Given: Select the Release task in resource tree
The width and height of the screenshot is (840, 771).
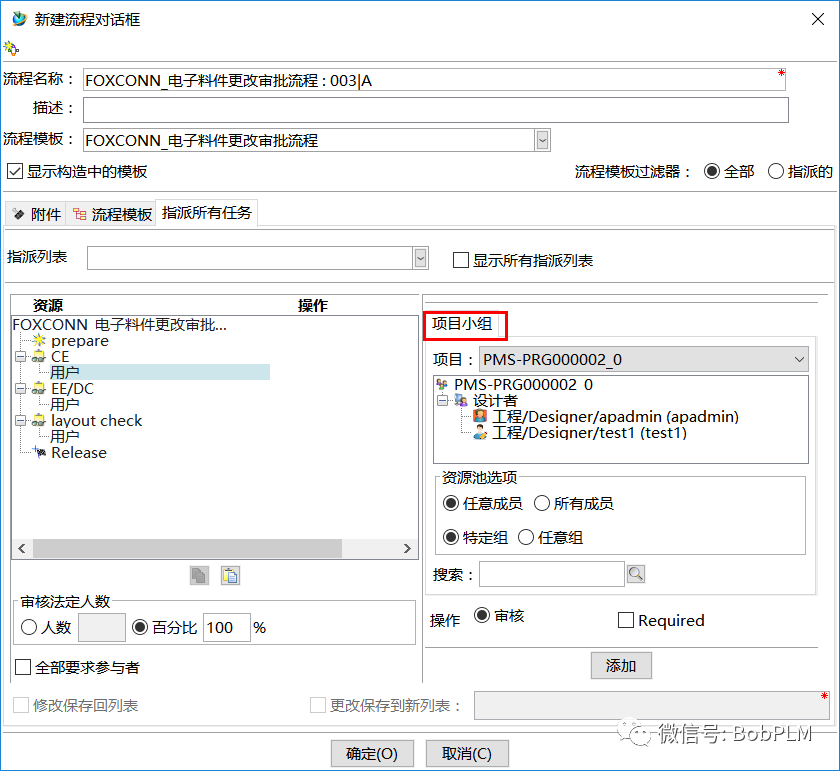Looking at the screenshot, I should 79,452.
